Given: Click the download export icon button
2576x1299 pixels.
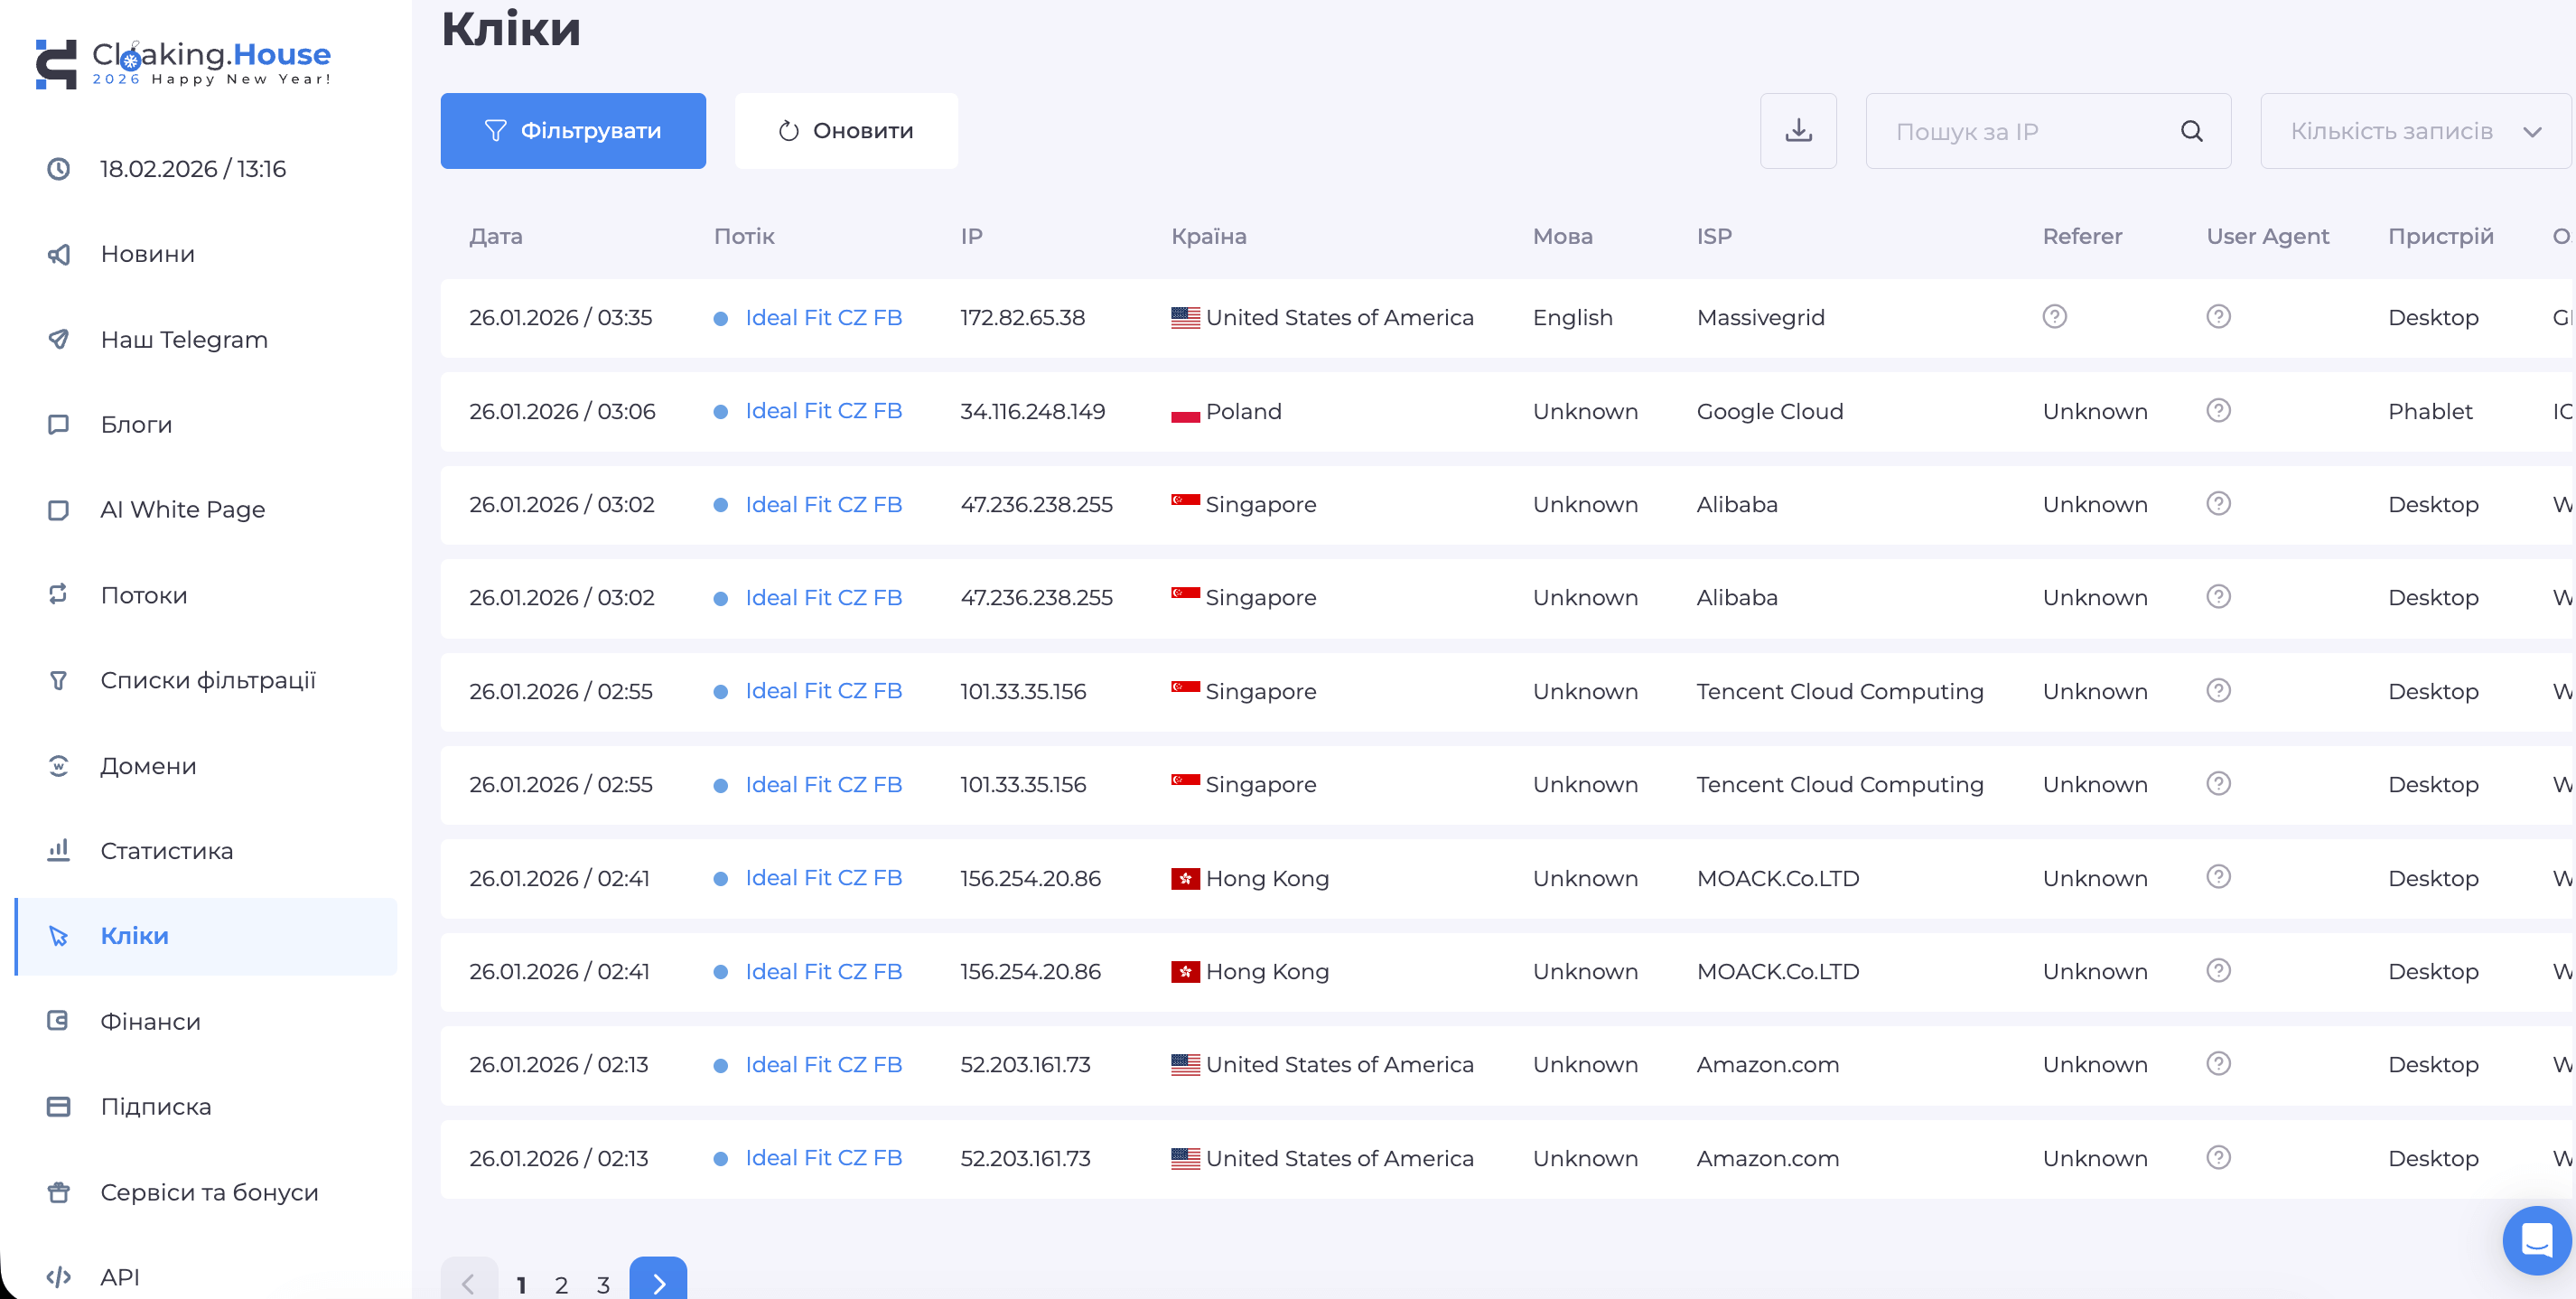Looking at the screenshot, I should tap(1798, 131).
